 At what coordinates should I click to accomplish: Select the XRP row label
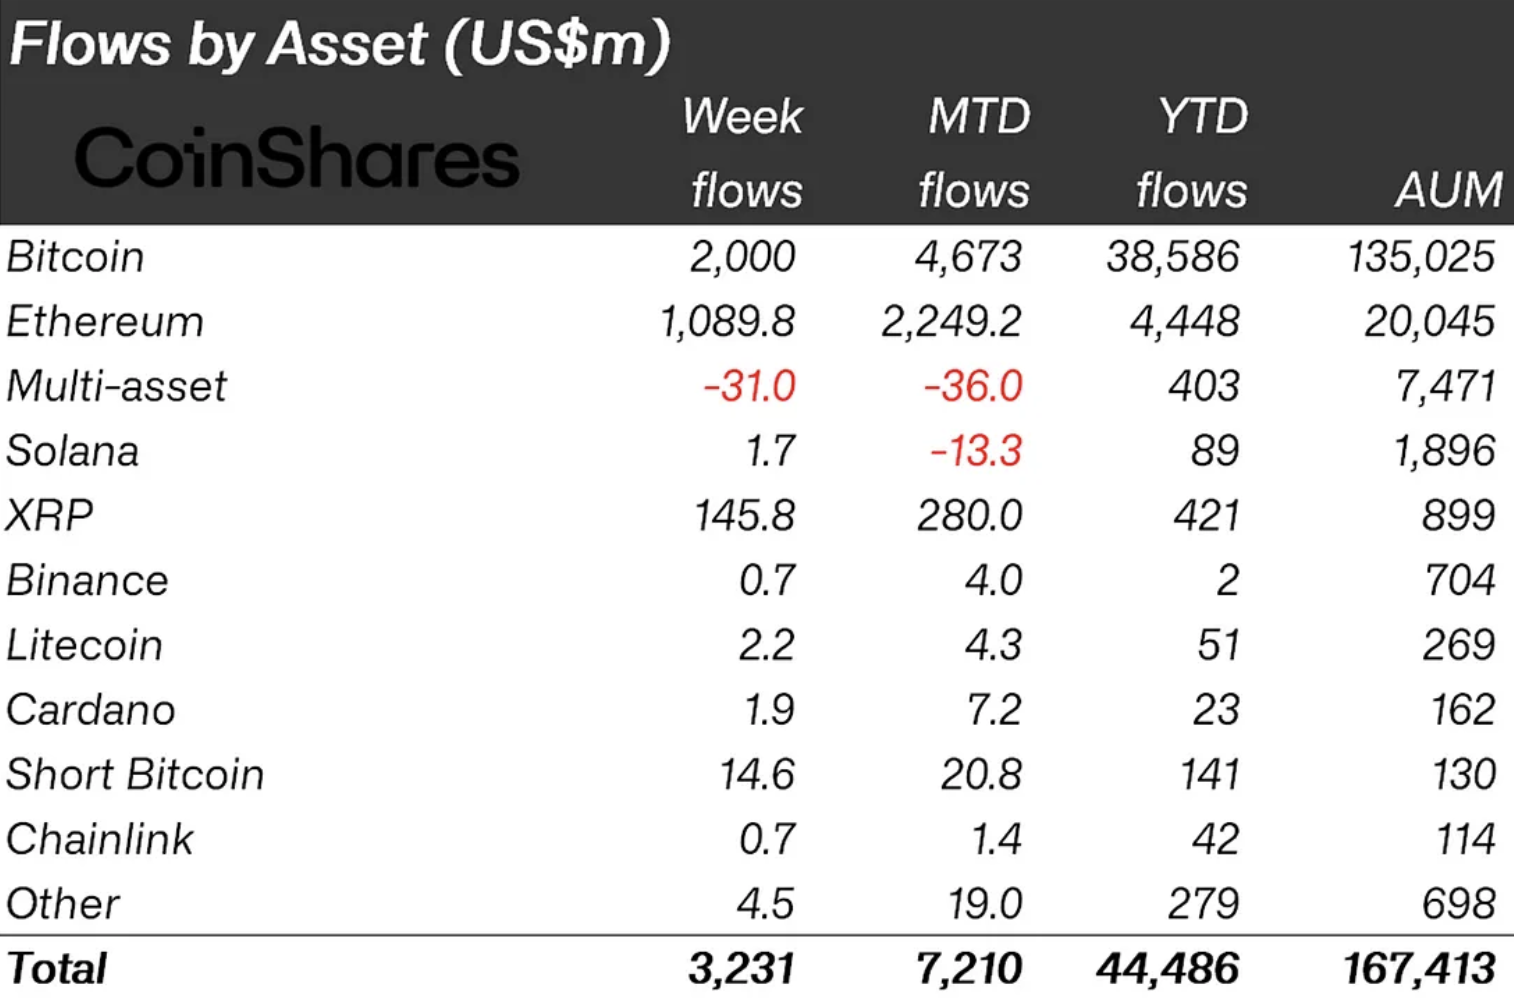(50, 516)
